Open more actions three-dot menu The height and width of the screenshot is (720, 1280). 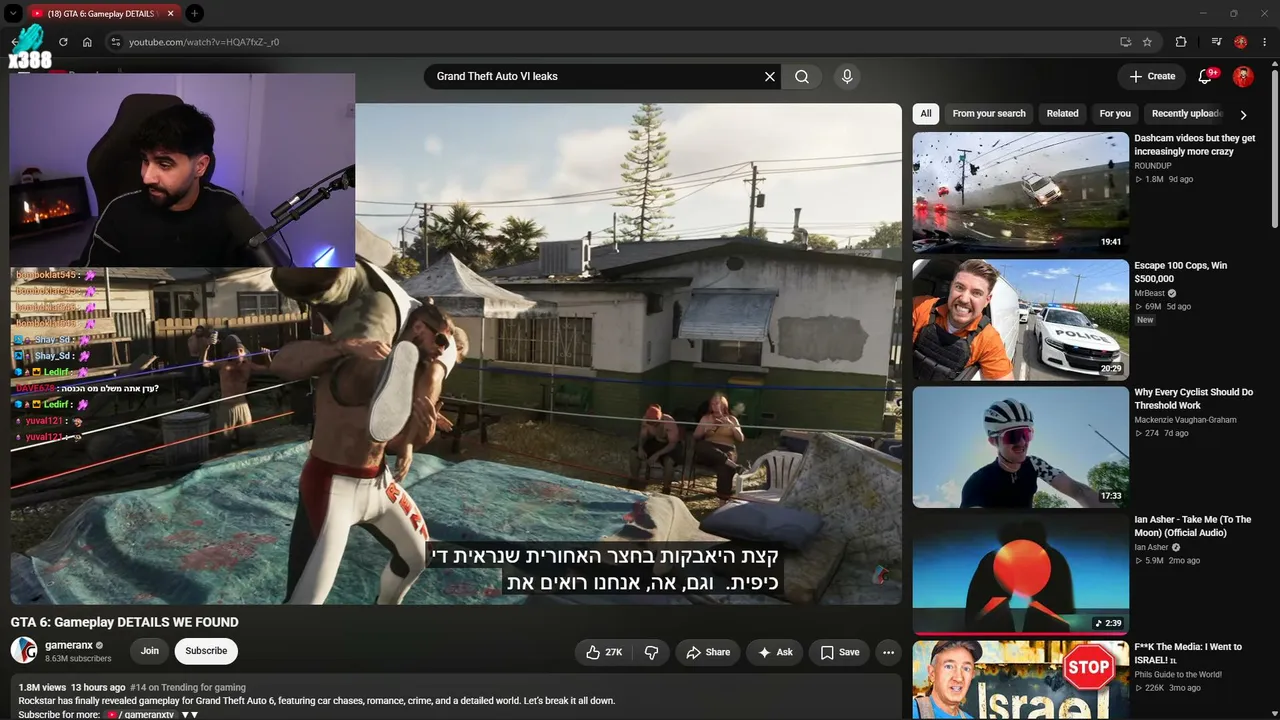(888, 652)
